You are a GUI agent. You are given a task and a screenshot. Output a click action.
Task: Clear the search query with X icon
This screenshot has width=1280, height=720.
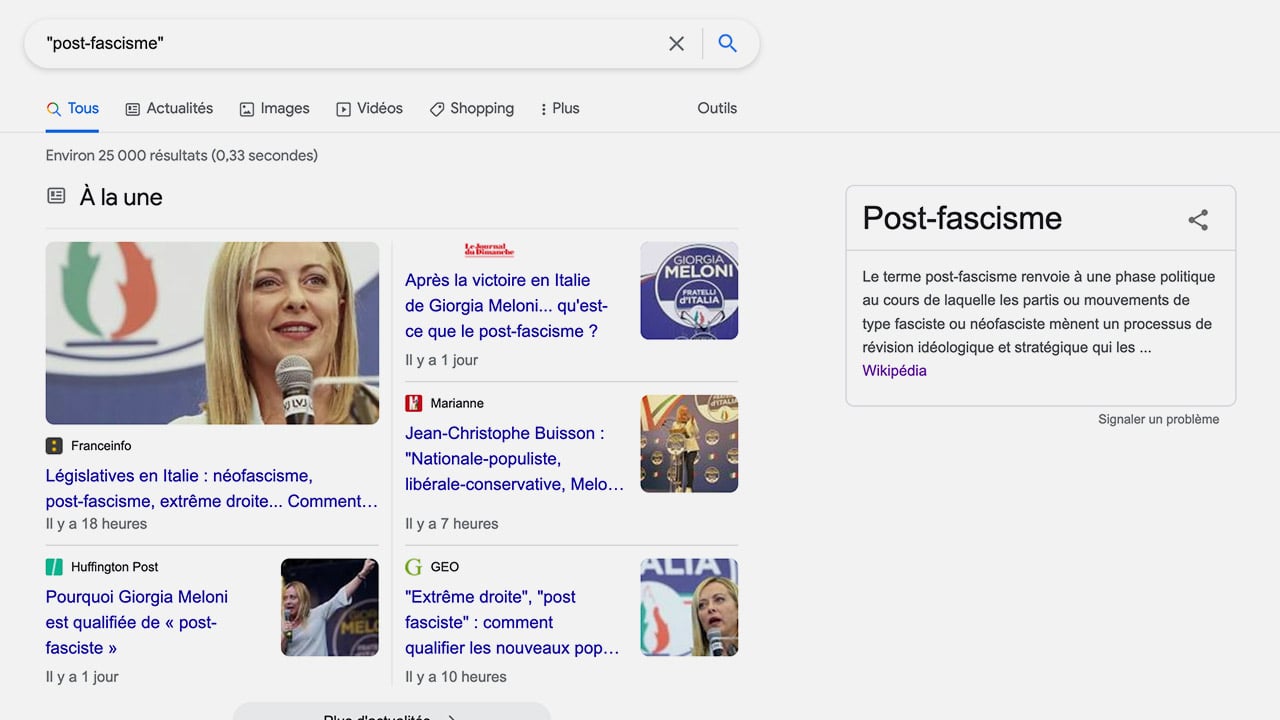click(677, 43)
